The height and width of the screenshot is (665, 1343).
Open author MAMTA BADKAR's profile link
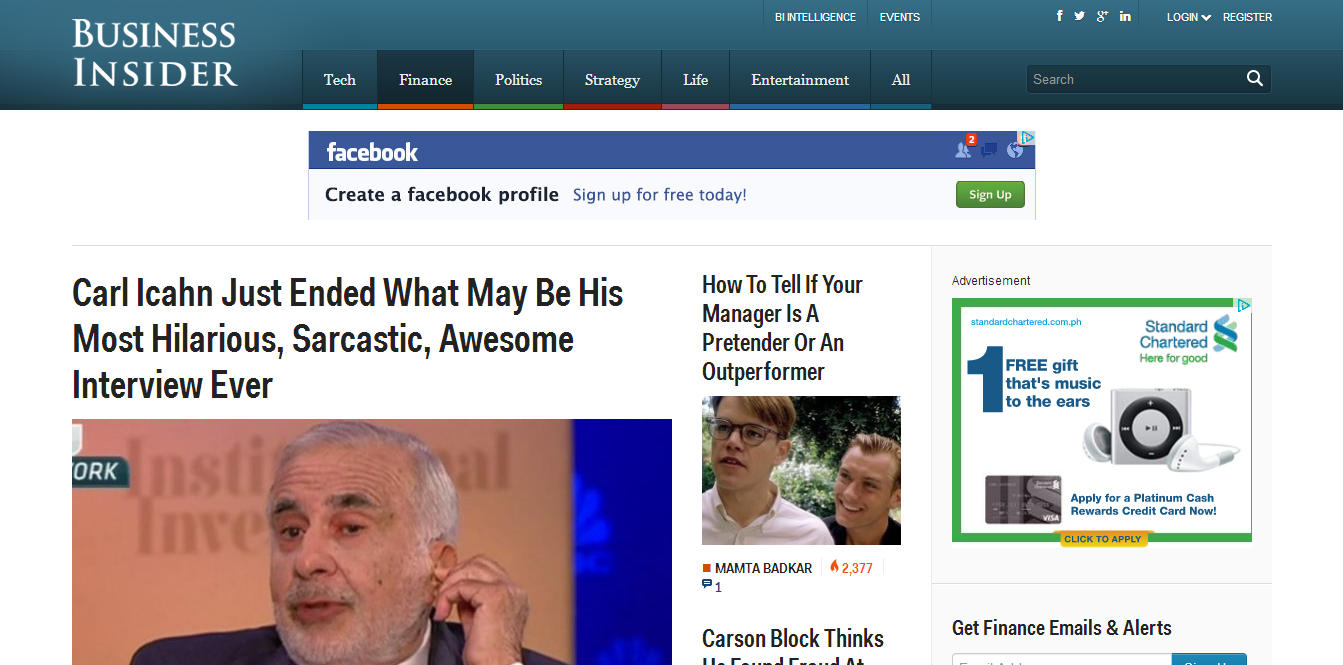(765, 566)
